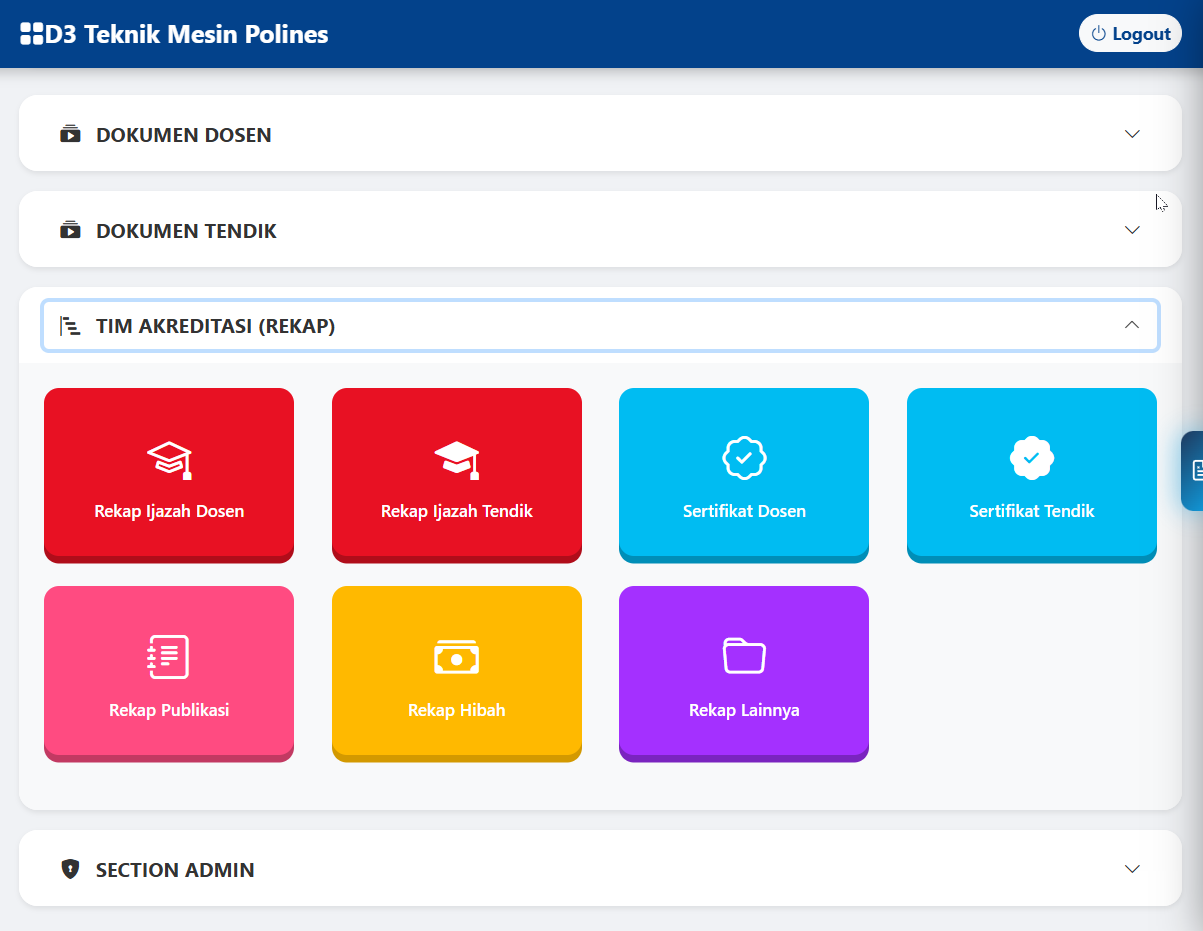Click the notebook list icon on Rekap Publikasi
The width and height of the screenshot is (1203, 931).
168,657
